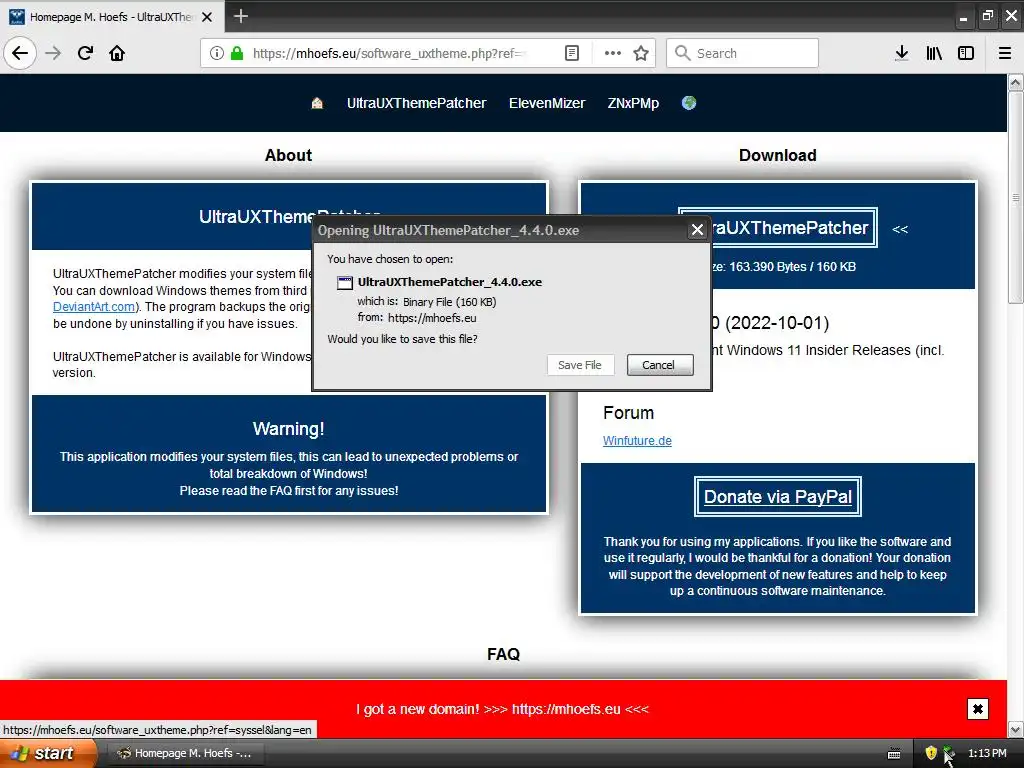Open the Windows start button
Viewport: 1024px width, 768px height.
(46, 753)
